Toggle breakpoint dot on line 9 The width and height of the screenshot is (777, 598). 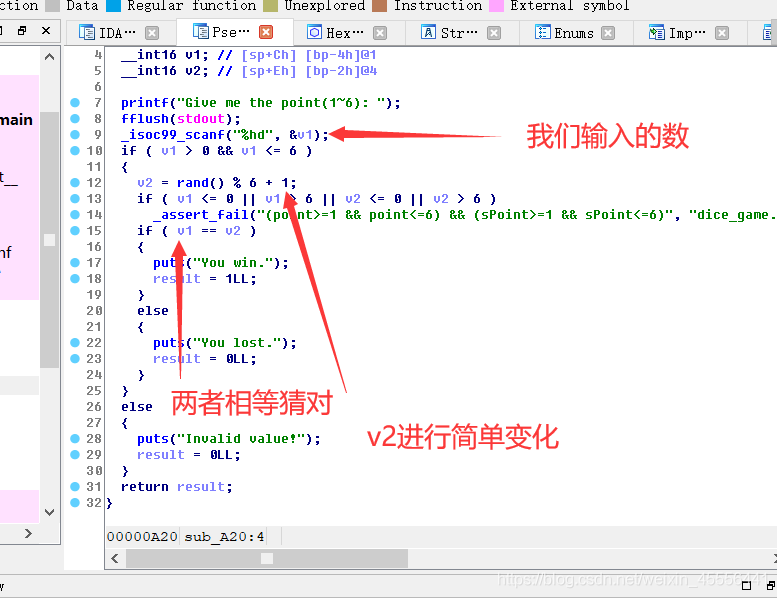click(x=75, y=134)
